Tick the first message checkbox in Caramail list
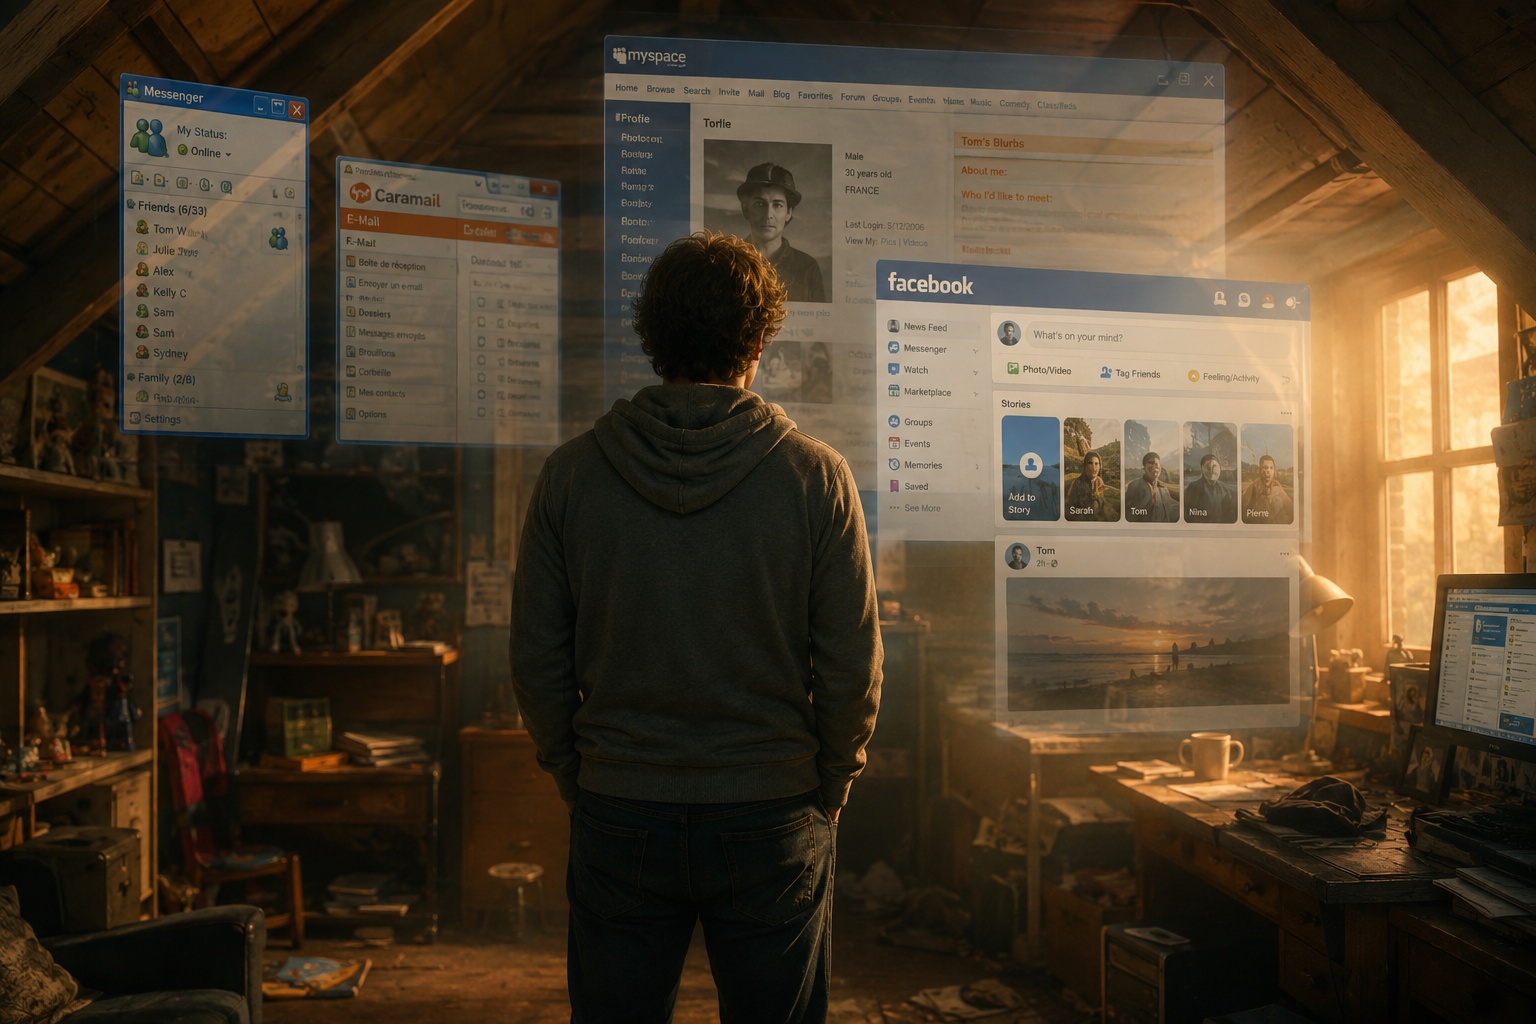Image resolution: width=1536 pixels, height=1024 pixels. pos(481,303)
